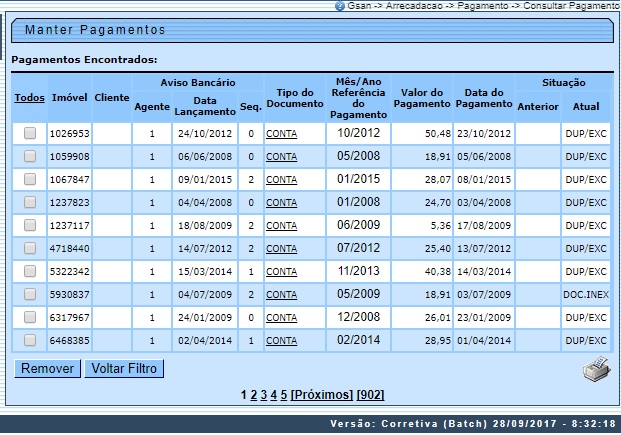Click the Remover button

[x=47, y=369]
